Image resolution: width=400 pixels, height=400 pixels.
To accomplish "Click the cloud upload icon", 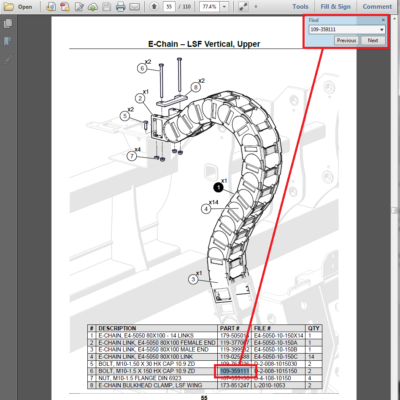I will click(93, 6).
